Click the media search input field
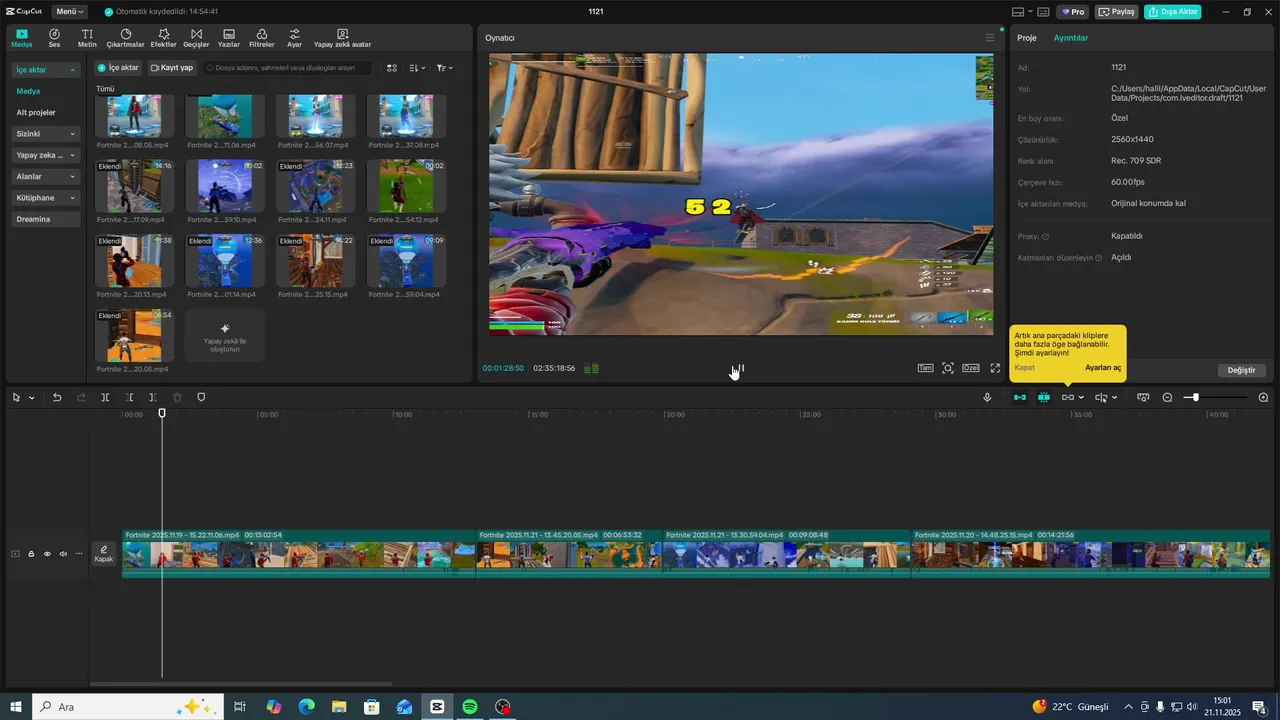 287,68
